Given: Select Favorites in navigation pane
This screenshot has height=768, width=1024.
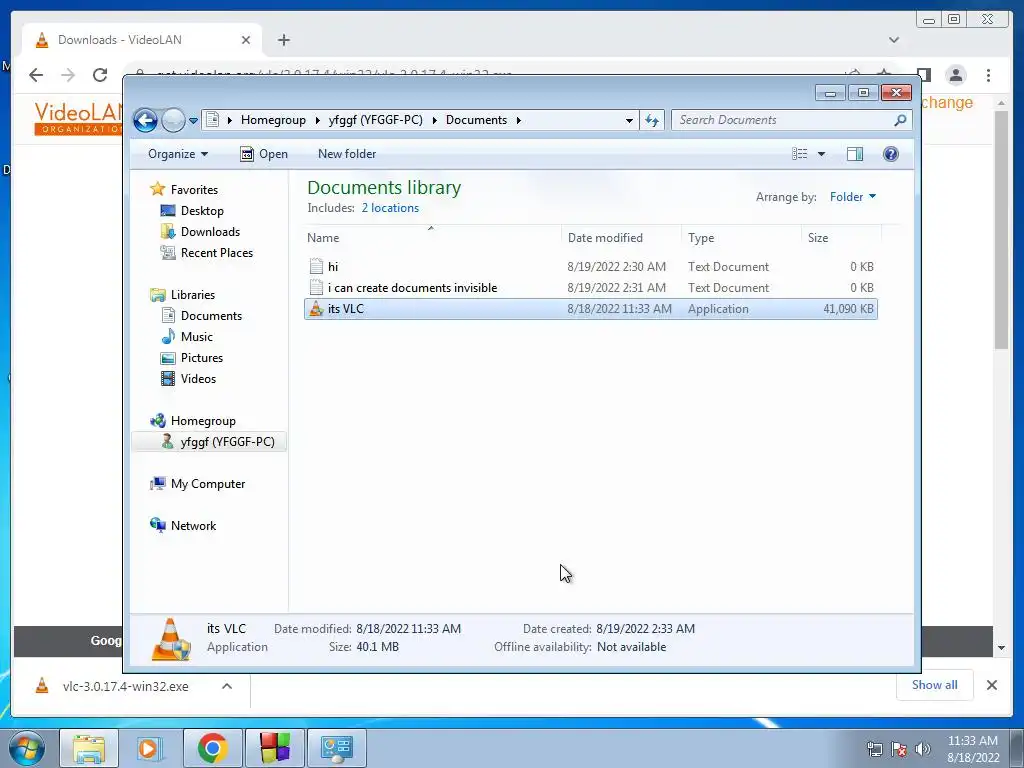Looking at the screenshot, I should click(x=194, y=189).
